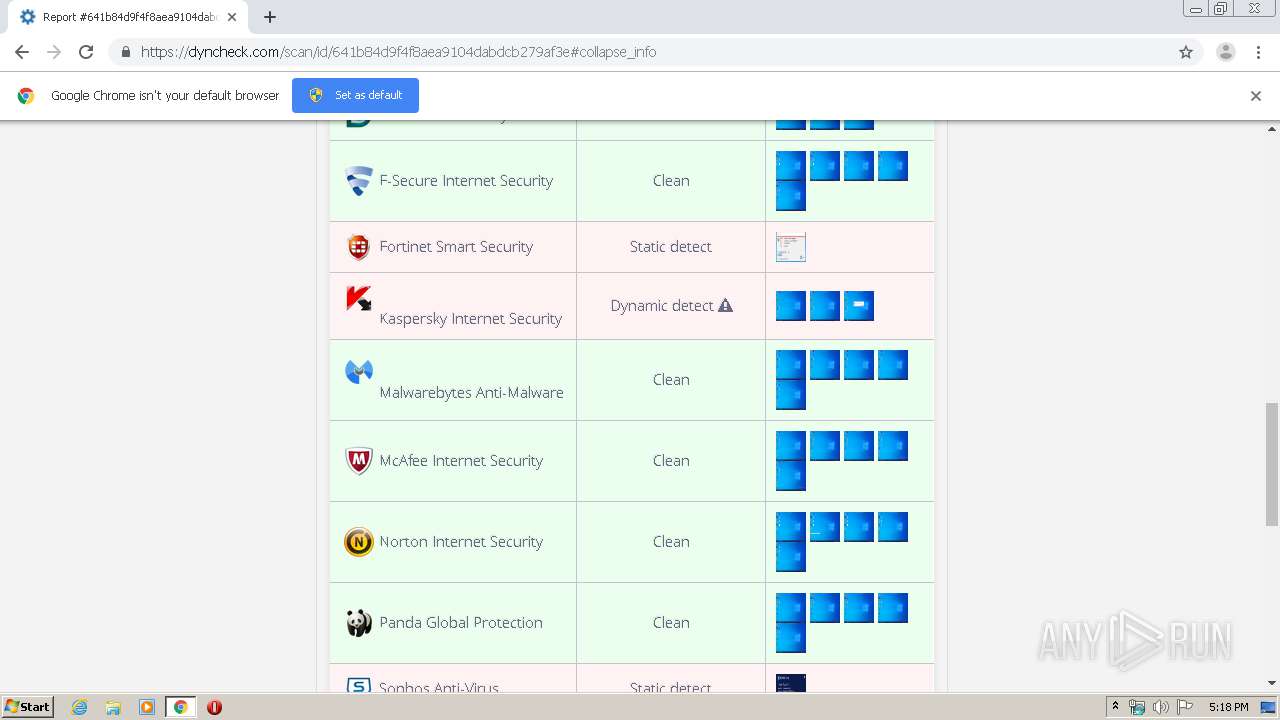Dismiss the default browser notification bar
Viewport: 1280px width, 720px height.
point(1256,96)
